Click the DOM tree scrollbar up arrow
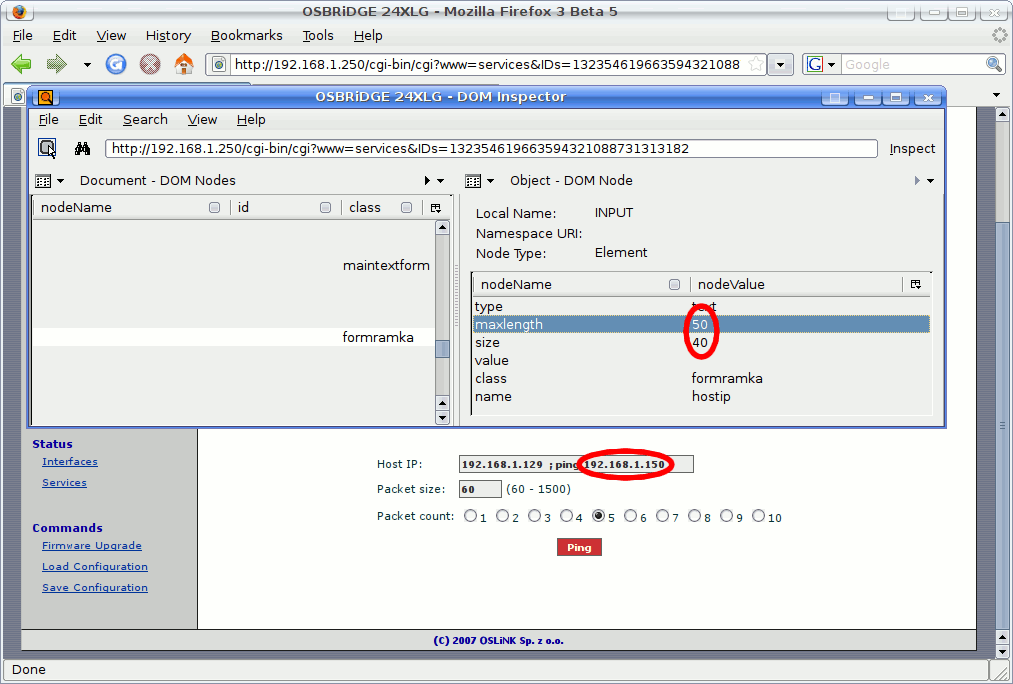 [x=442, y=227]
